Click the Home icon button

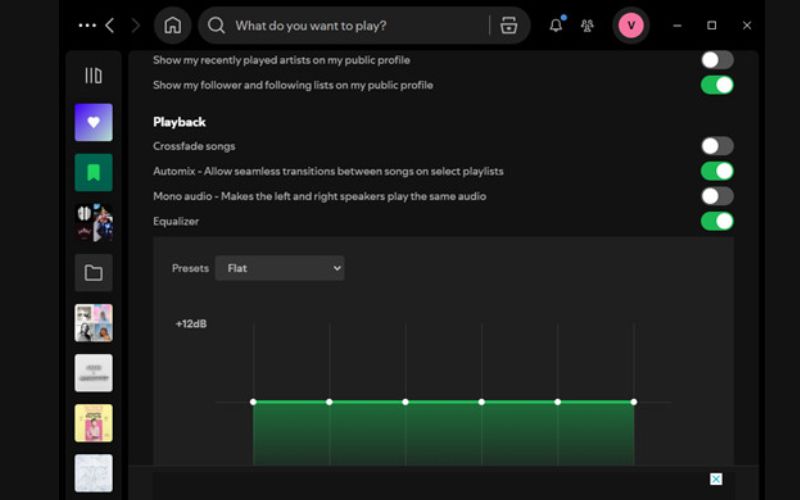pyautogui.click(x=173, y=25)
